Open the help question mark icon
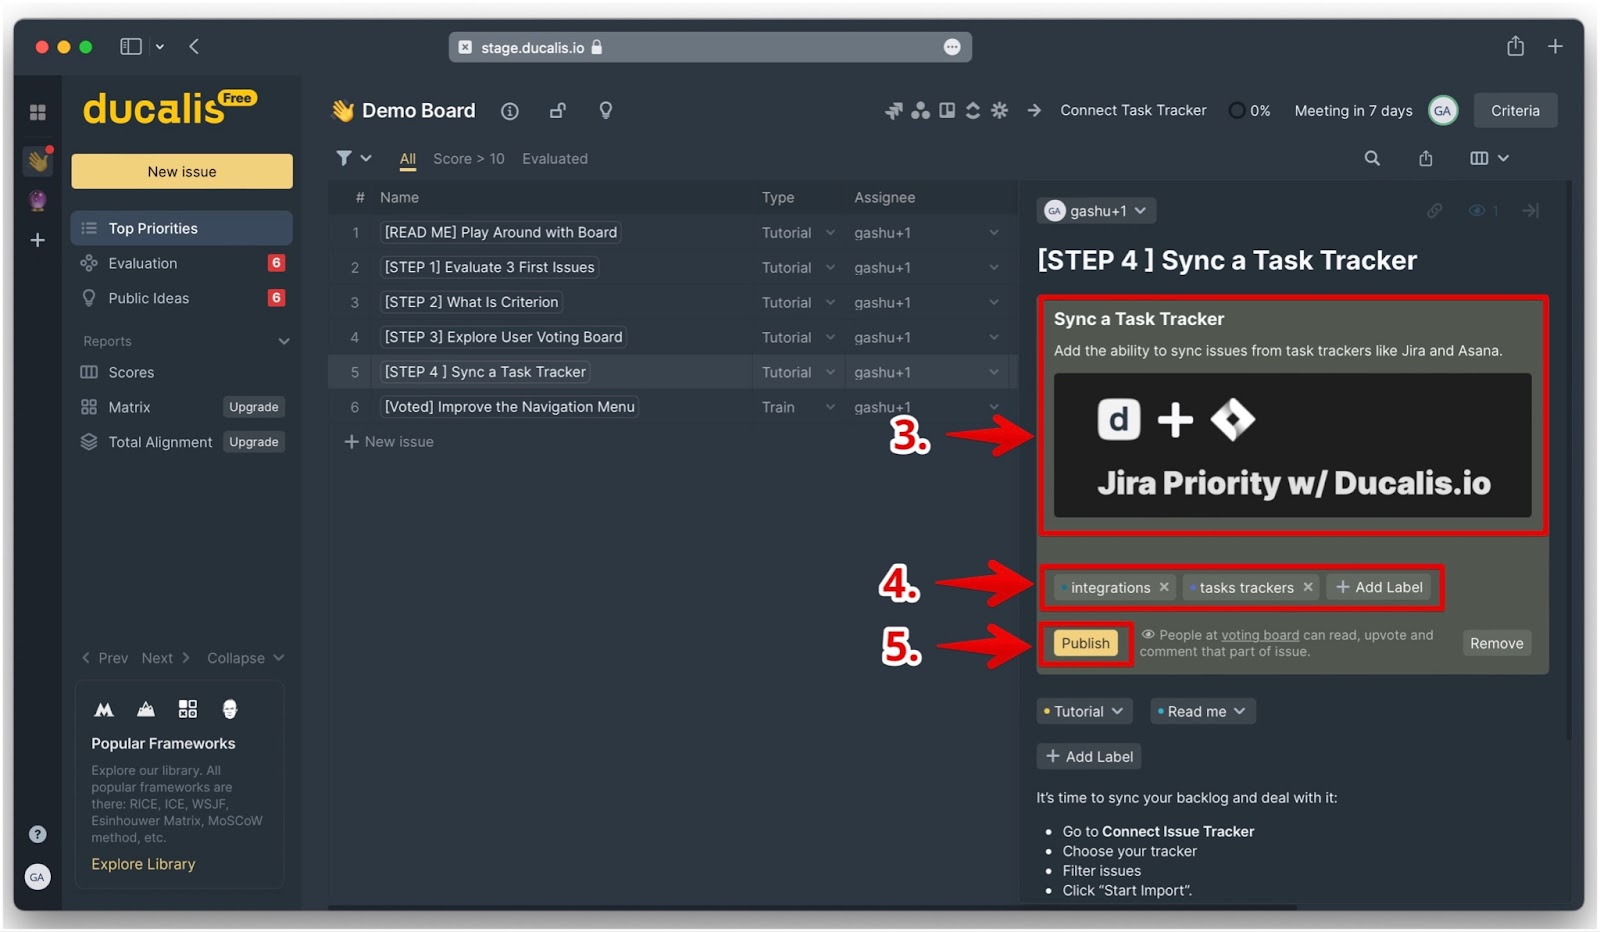 point(37,834)
